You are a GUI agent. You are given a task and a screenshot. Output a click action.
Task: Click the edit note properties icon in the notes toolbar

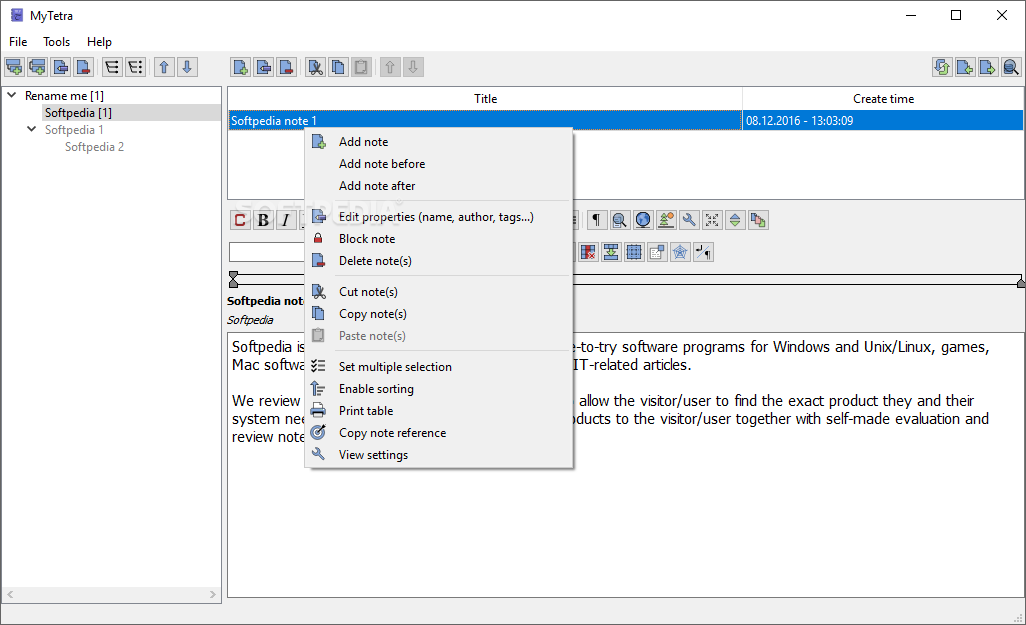coord(264,67)
